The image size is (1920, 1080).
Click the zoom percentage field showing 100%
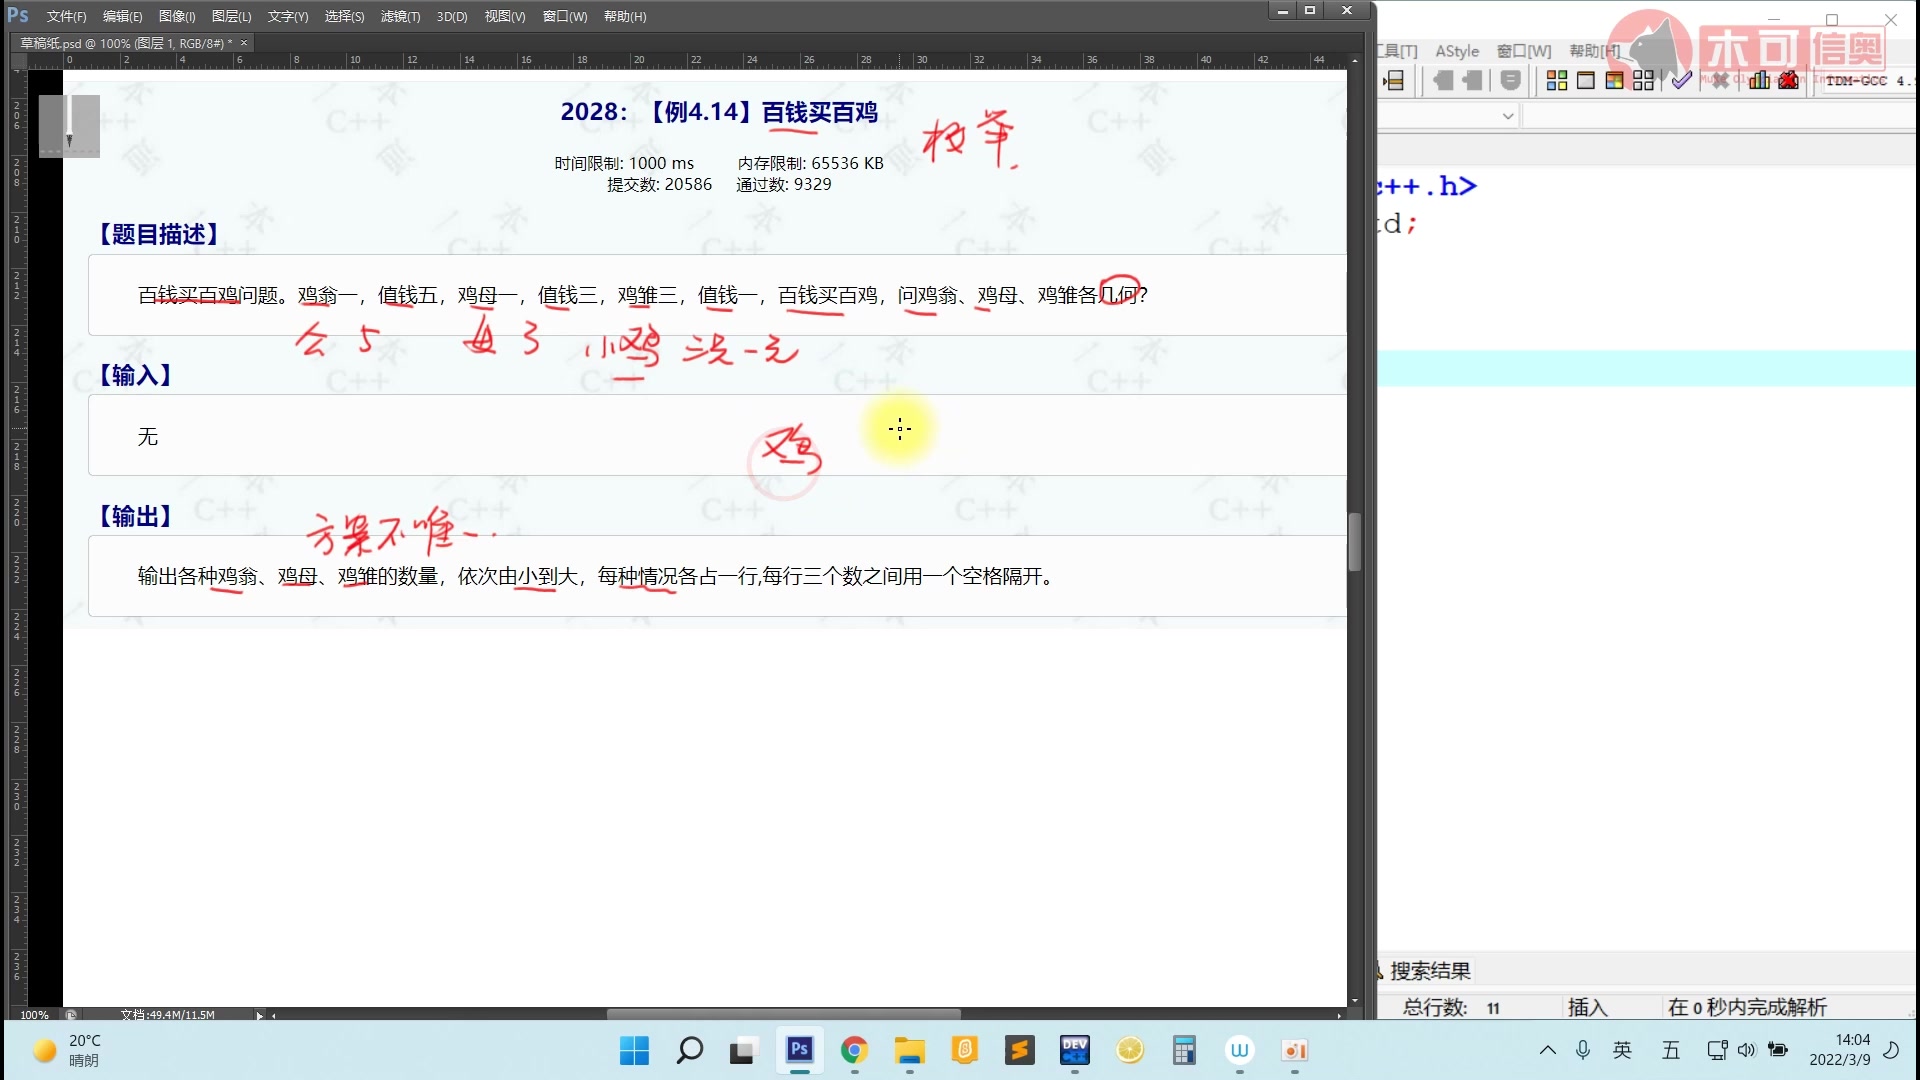coord(34,1014)
